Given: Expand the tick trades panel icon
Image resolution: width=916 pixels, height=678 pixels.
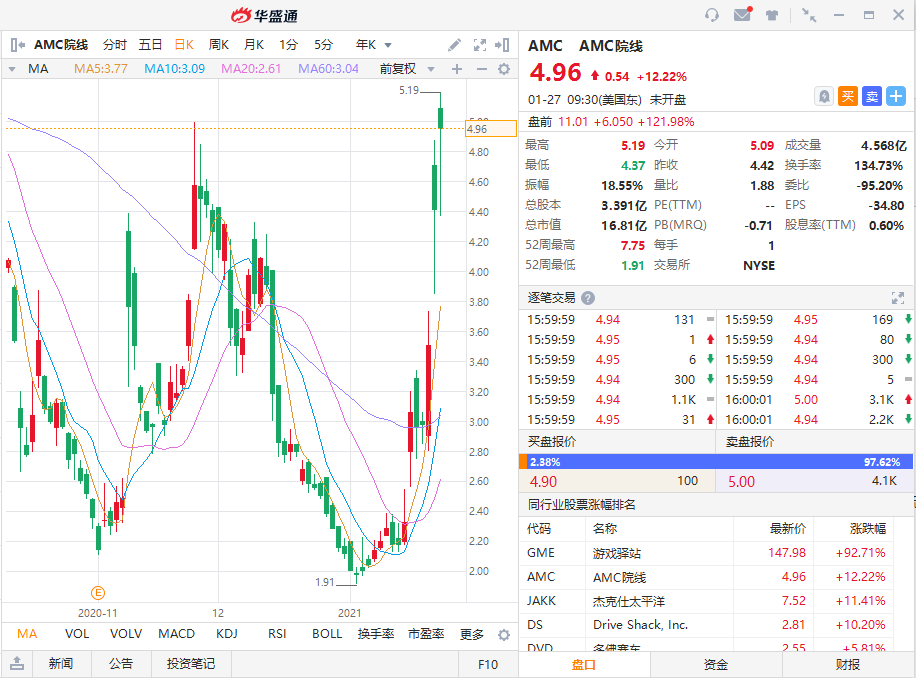Looking at the screenshot, I should pyautogui.click(x=898, y=298).
